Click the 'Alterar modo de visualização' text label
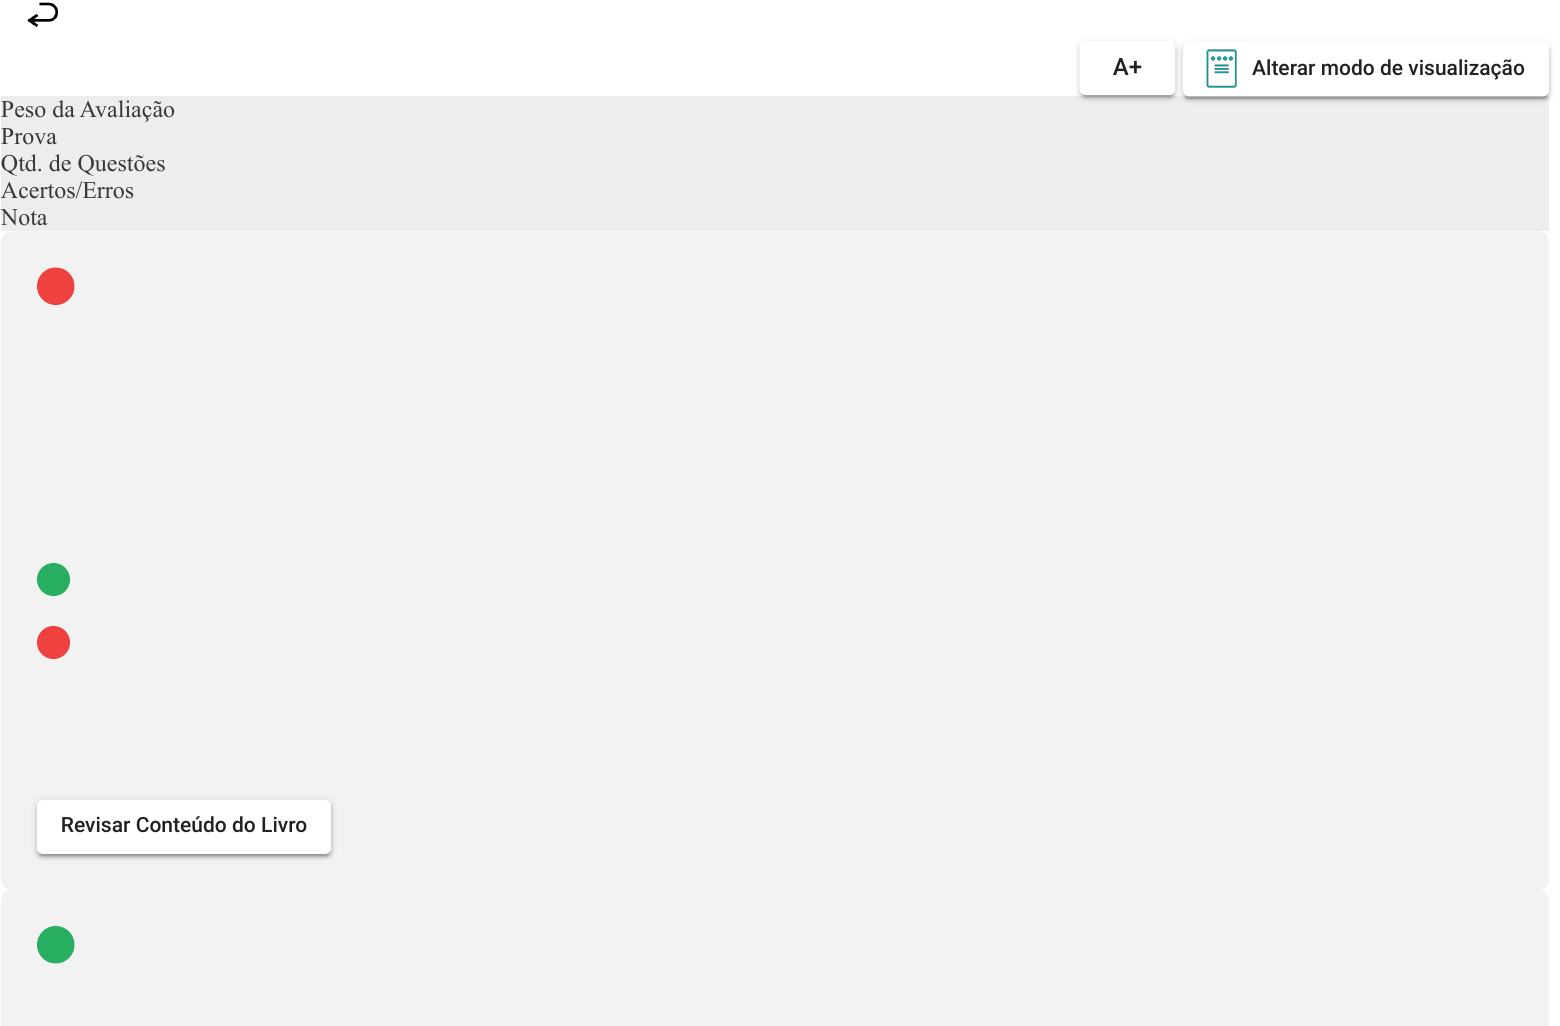This screenshot has width=1560, height=1026. point(1388,69)
